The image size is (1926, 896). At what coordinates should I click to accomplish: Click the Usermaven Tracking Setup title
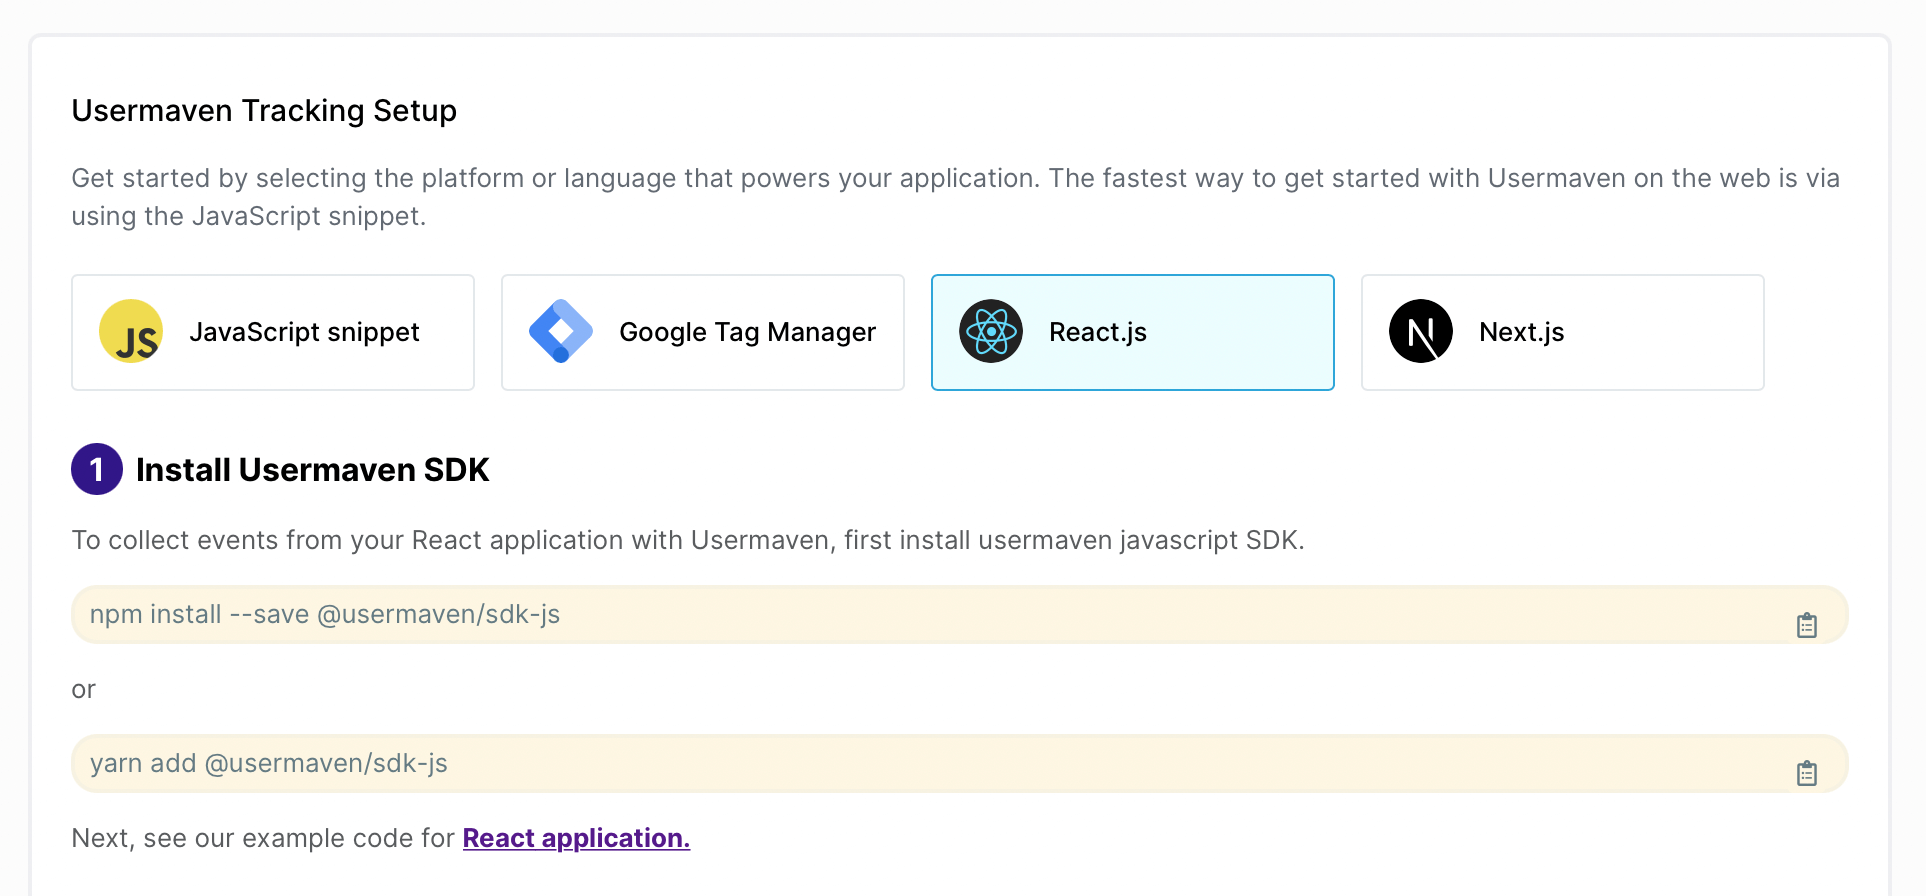[x=264, y=110]
